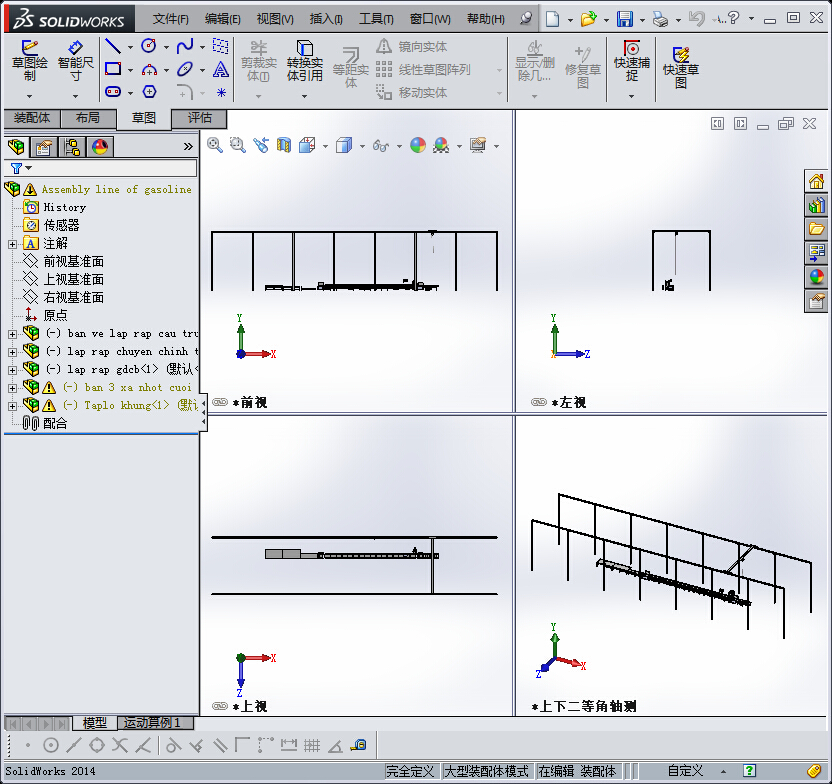Expand more manager tabs chevron
The height and width of the screenshot is (784, 832).
point(188,146)
